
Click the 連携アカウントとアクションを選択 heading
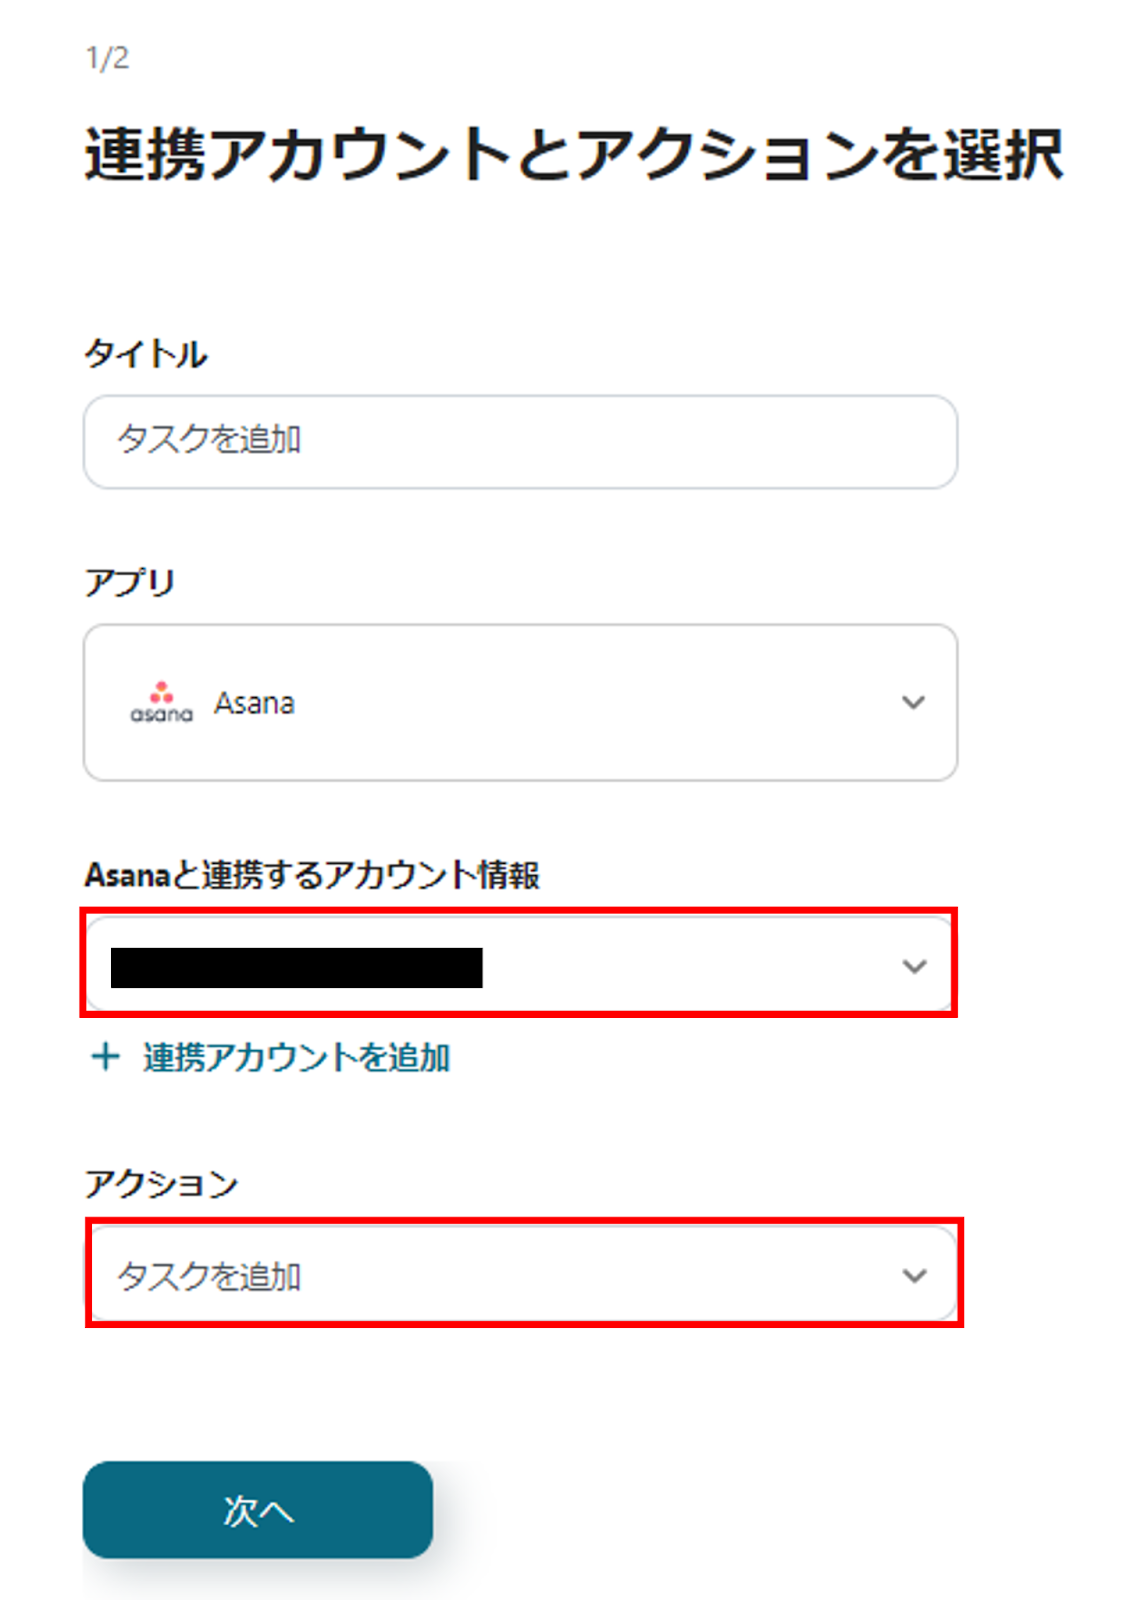(574, 155)
